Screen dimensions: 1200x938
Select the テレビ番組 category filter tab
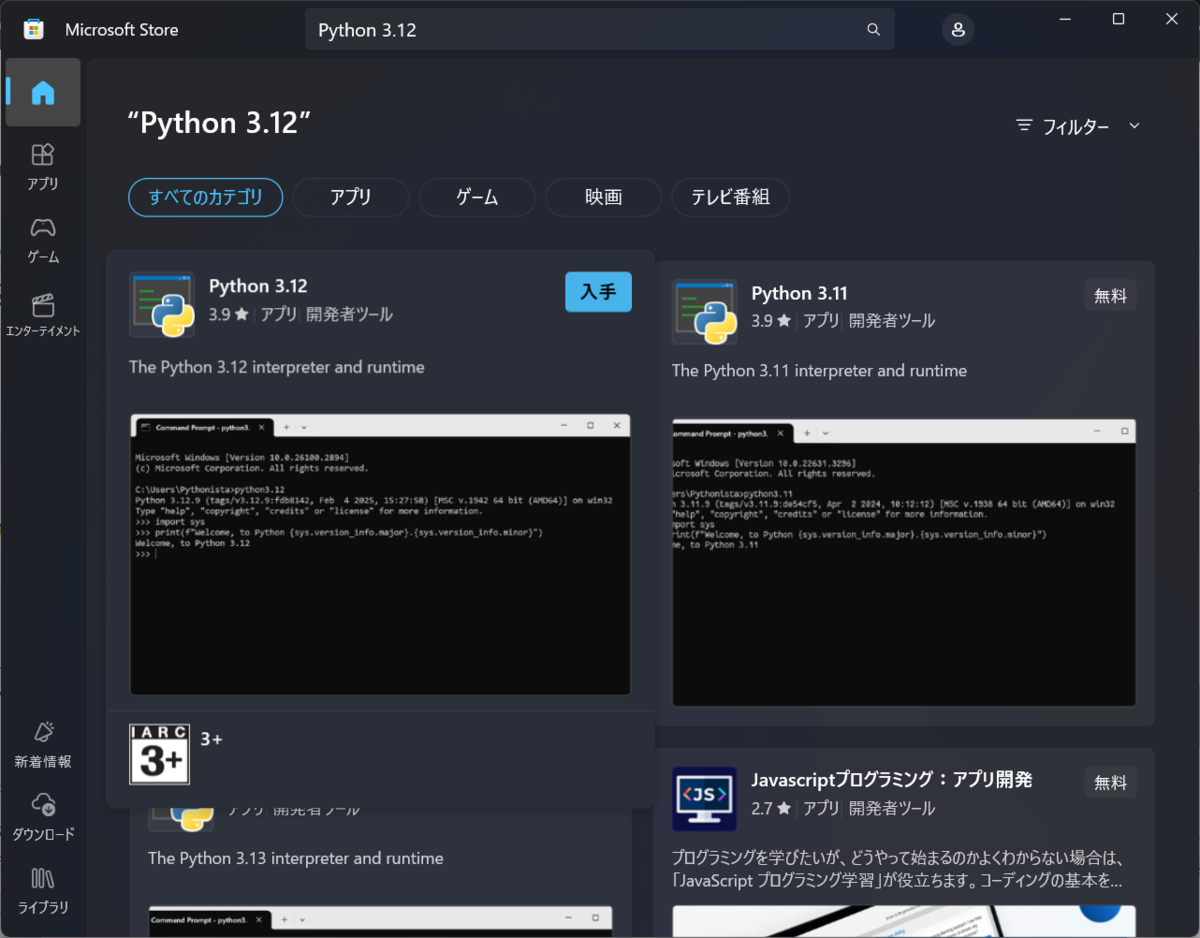(x=730, y=197)
